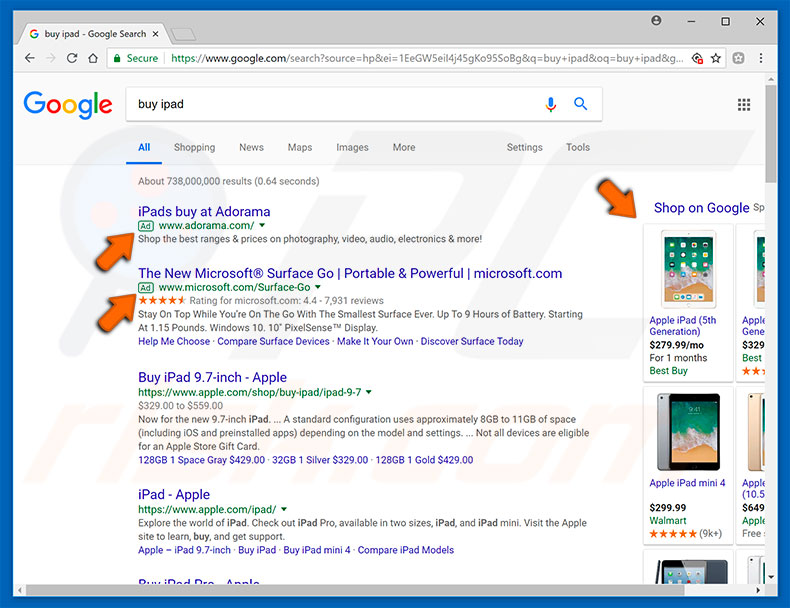
Task: Open the Chrome user profile icon
Action: pos(656,21)
